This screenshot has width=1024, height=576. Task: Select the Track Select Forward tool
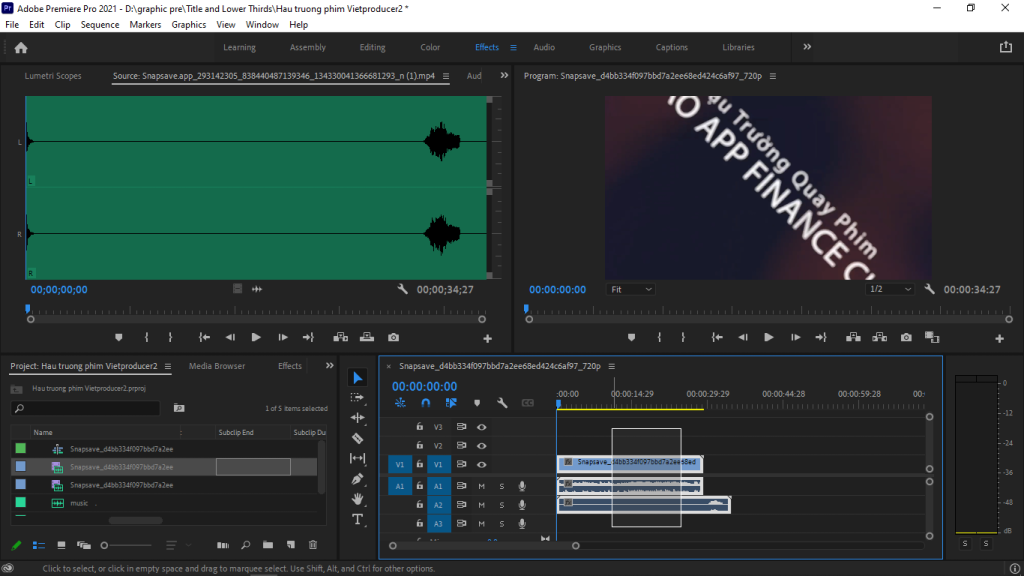point(358,397)
